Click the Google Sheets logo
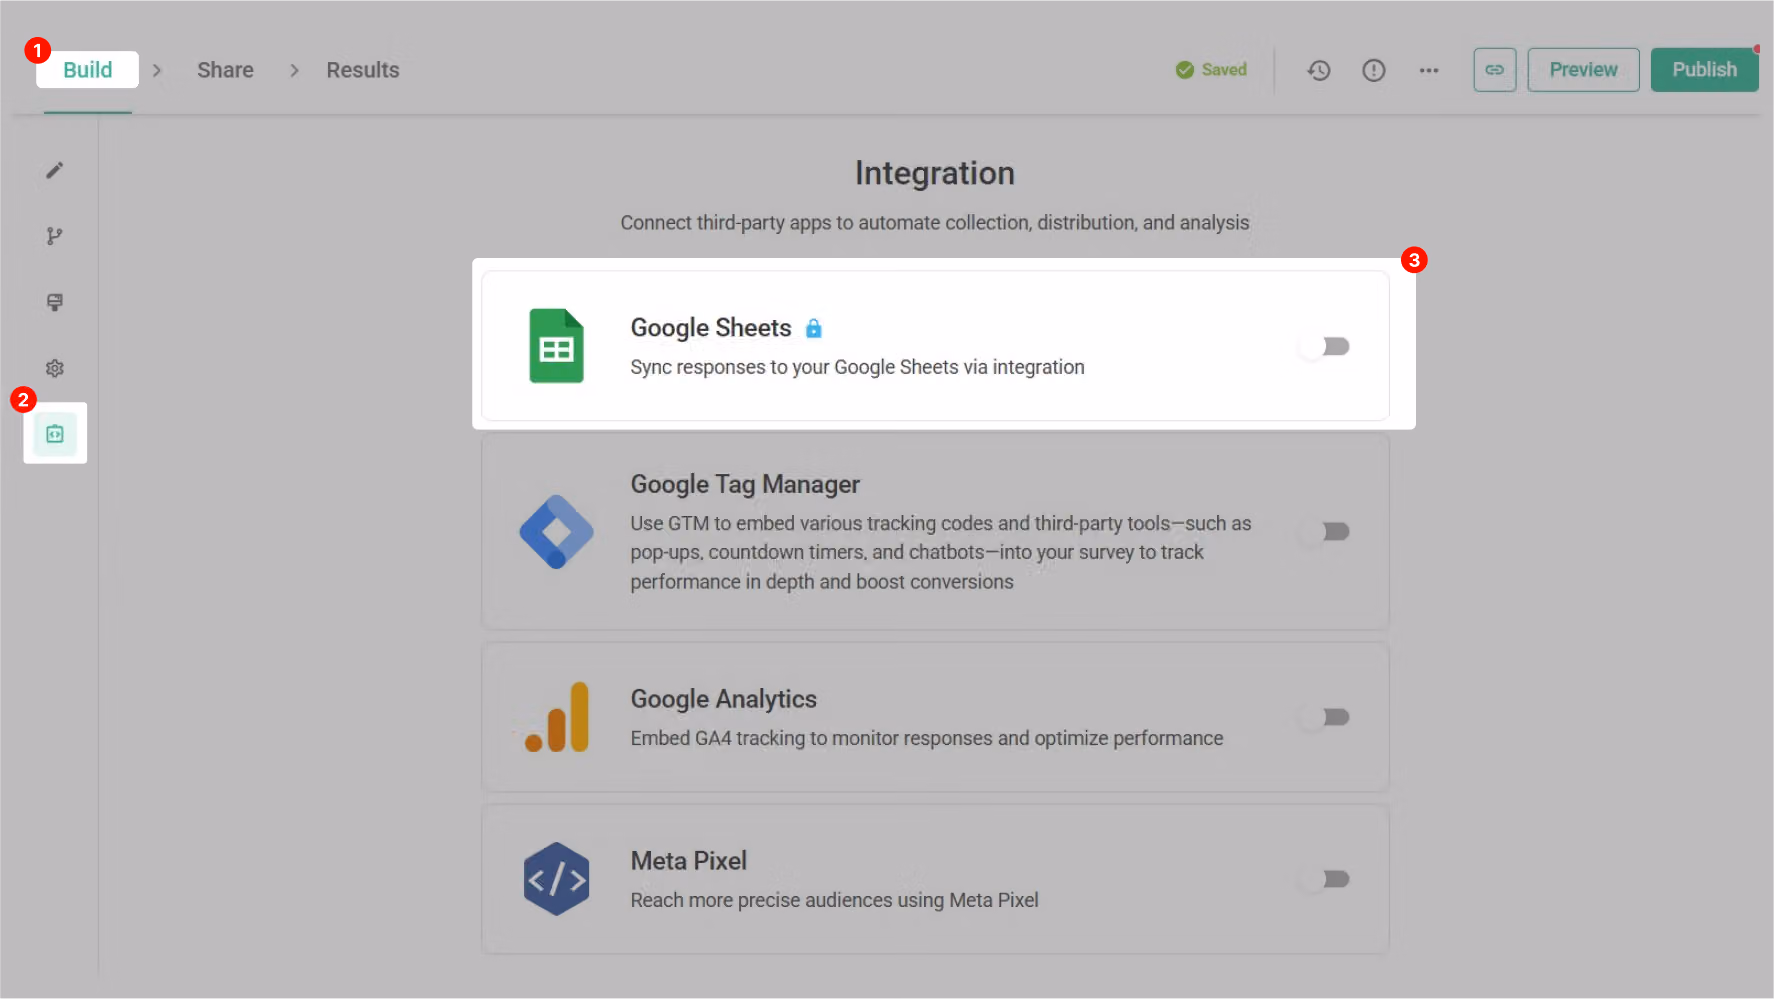The width and height of the screenshot is (1774, 999). point(556,346)
